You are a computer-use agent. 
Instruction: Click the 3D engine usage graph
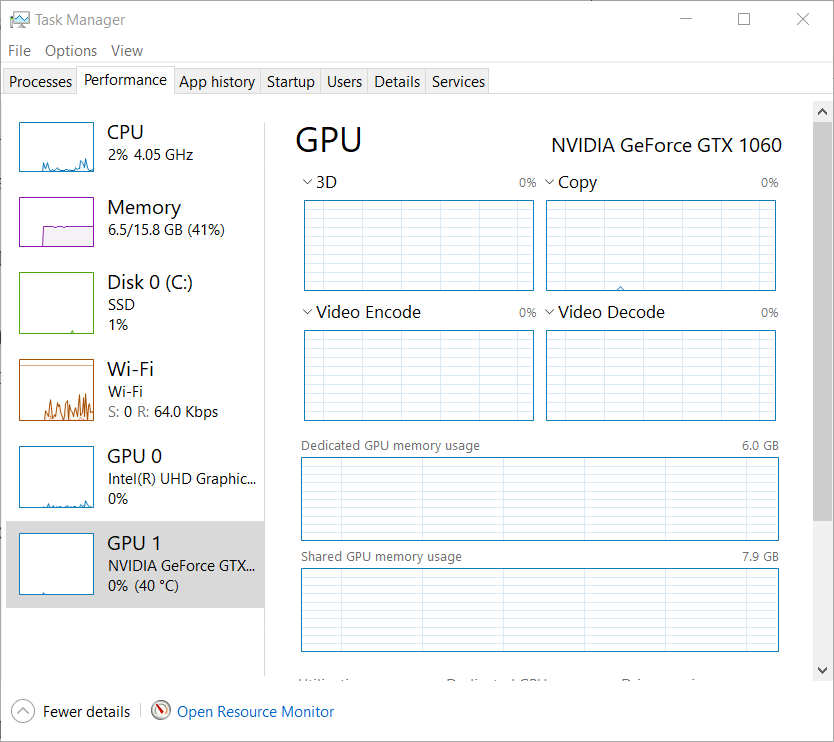[x=419, y=245]
